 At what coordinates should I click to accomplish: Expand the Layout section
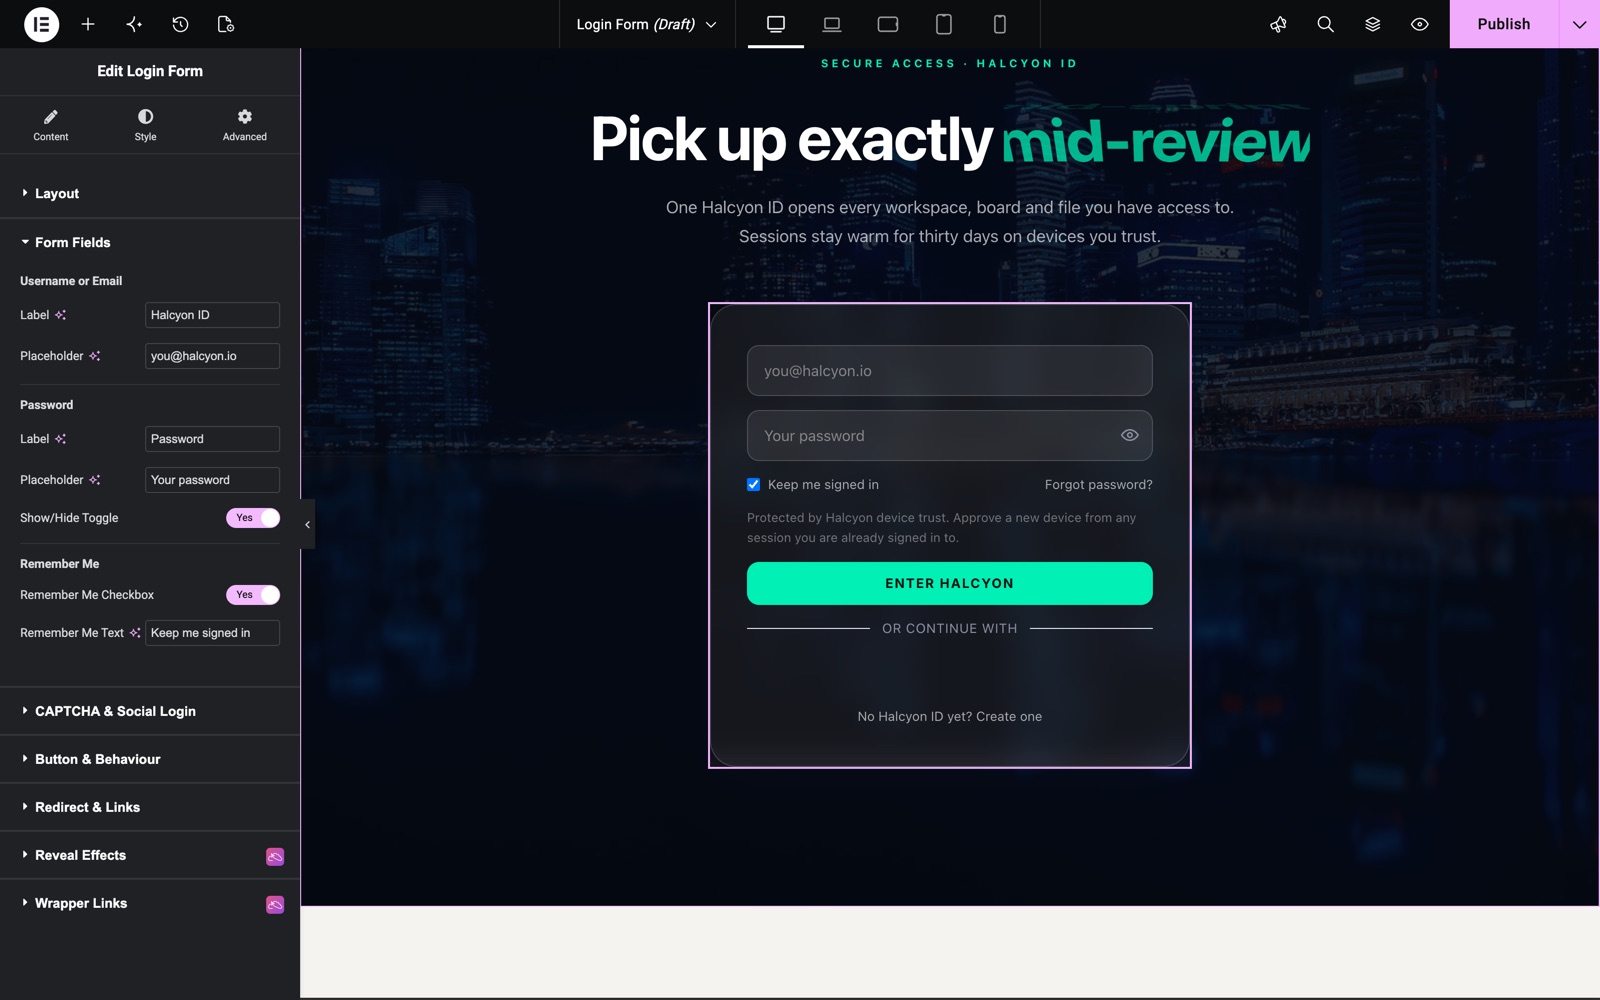click(x=150, y=194)
